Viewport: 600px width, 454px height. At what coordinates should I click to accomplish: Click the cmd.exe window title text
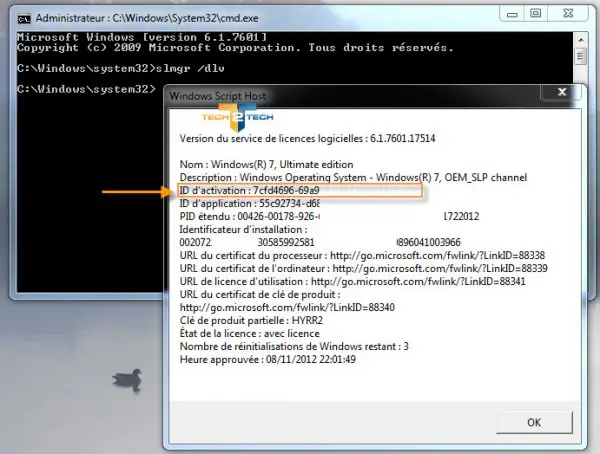point(147,18)
